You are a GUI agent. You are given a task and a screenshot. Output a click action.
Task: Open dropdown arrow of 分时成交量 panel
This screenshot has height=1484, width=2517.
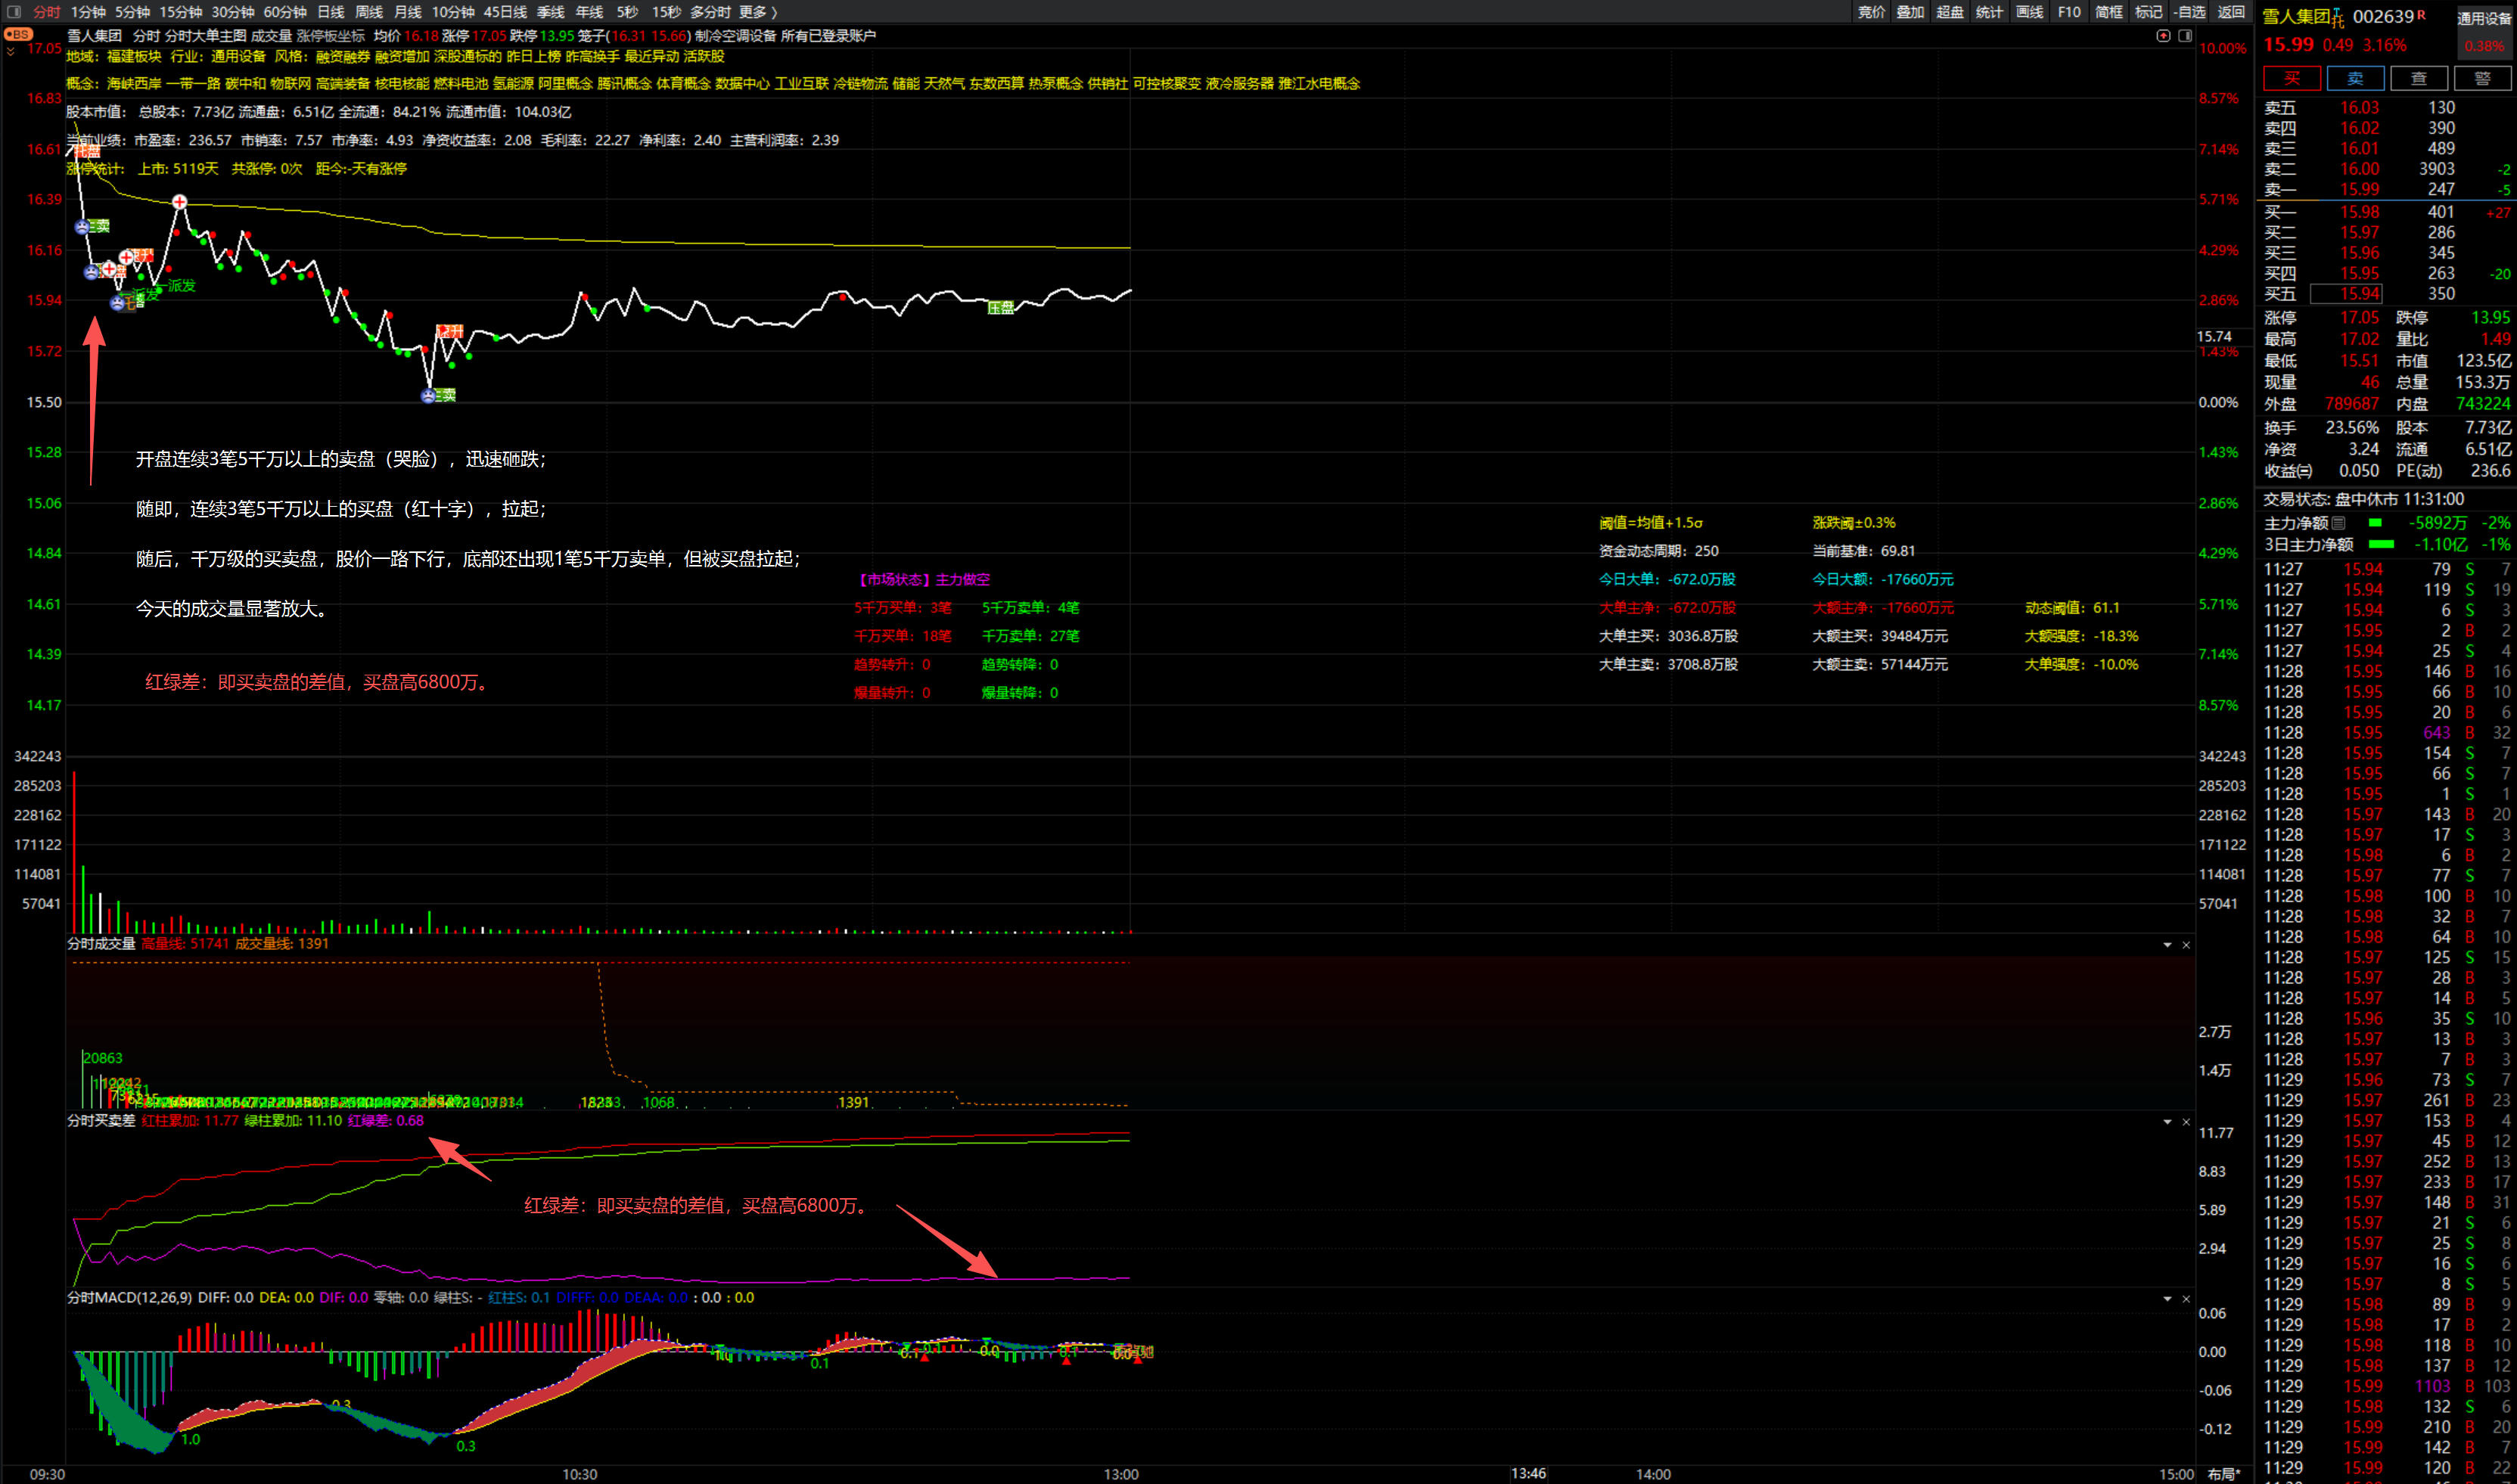click(x=2167, y=944)
